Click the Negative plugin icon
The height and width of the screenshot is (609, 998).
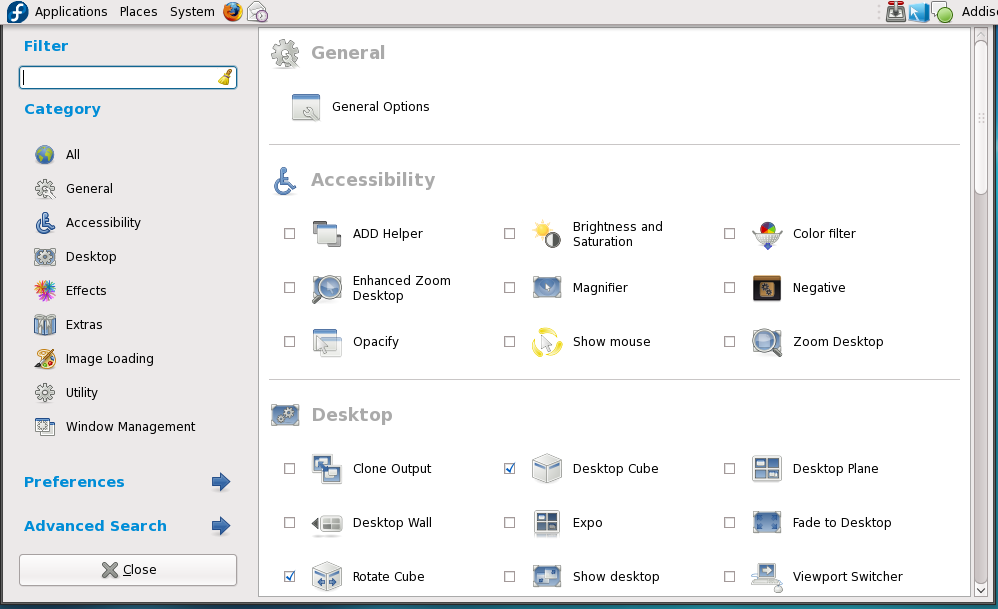click(766, 288)
